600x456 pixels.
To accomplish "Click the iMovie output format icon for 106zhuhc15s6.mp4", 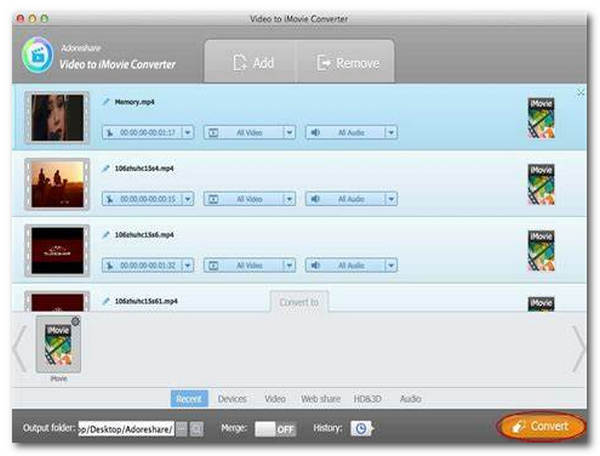I will coord(541,251).
